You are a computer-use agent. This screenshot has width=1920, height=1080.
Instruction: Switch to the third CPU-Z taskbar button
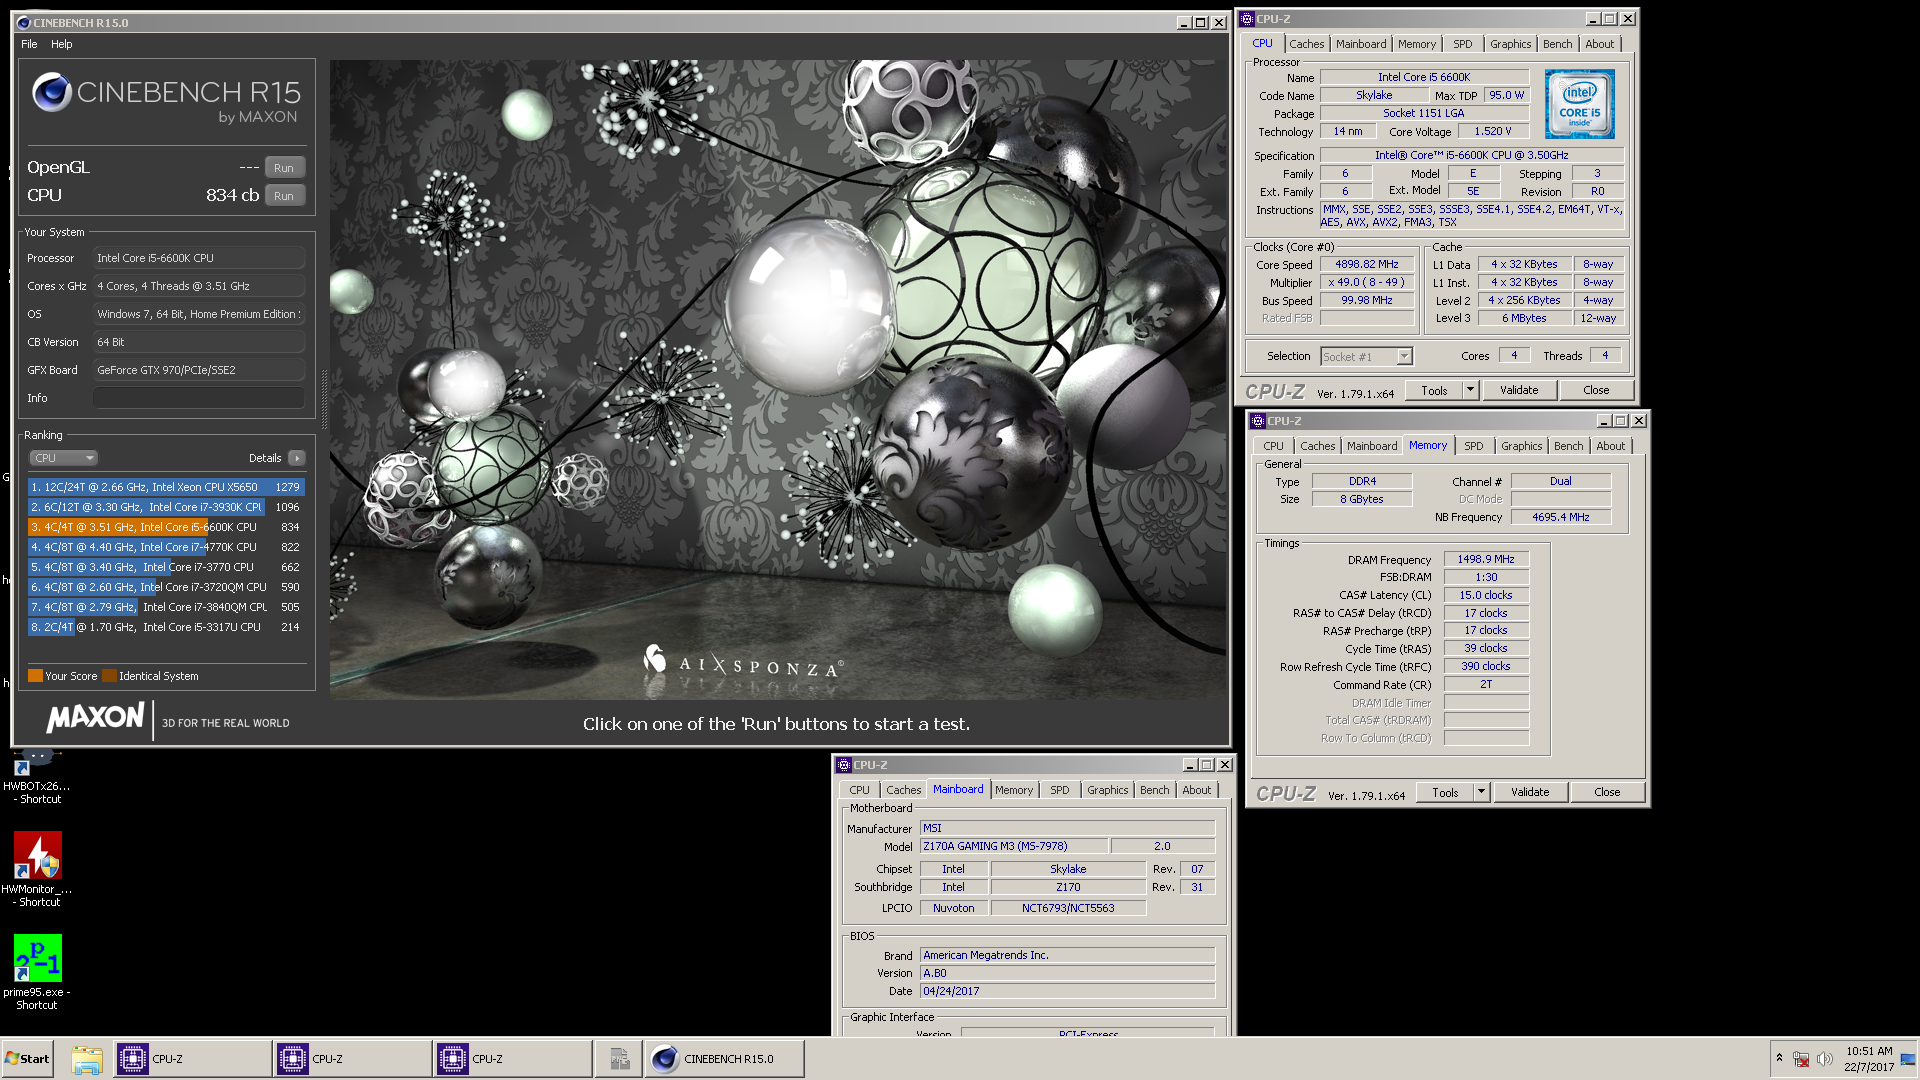512,1059
